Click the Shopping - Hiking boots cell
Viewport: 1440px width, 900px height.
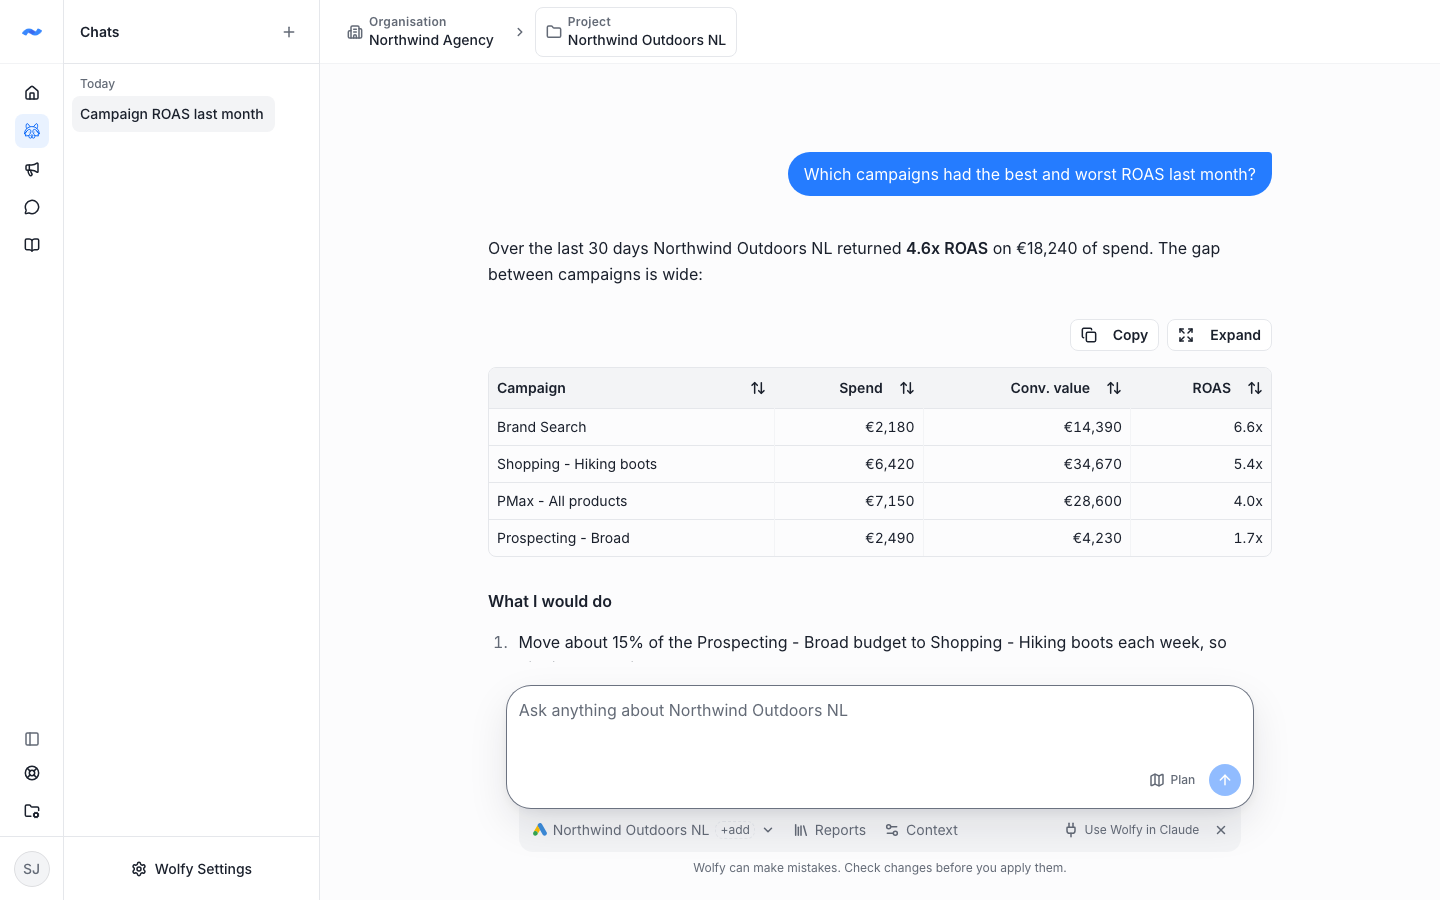coord(631,464)
